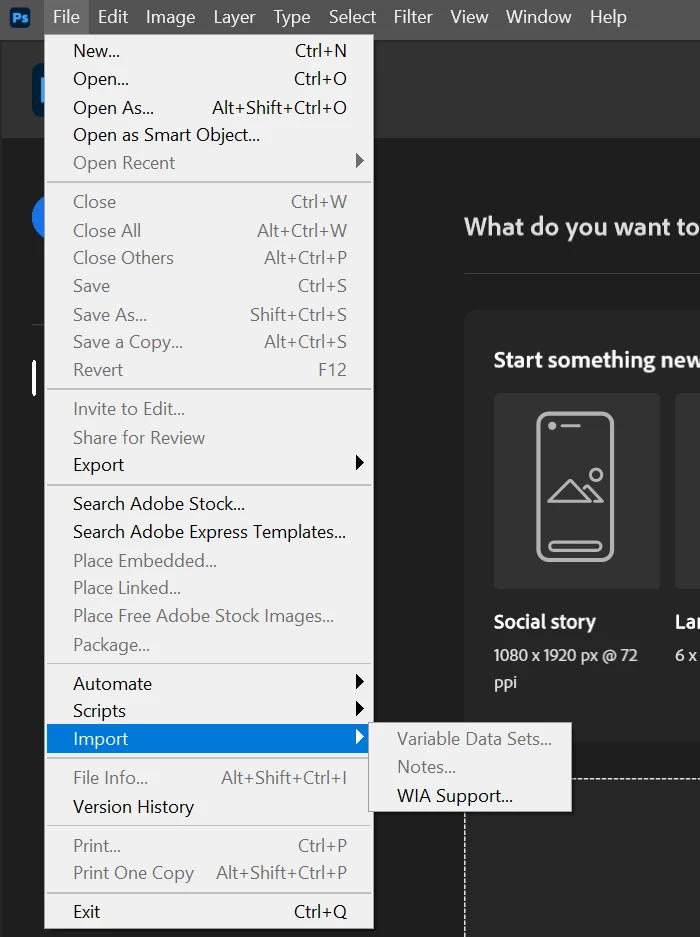Choose WIA Support... from Import submenu
The image size is (700, 937).
(470, 796)
